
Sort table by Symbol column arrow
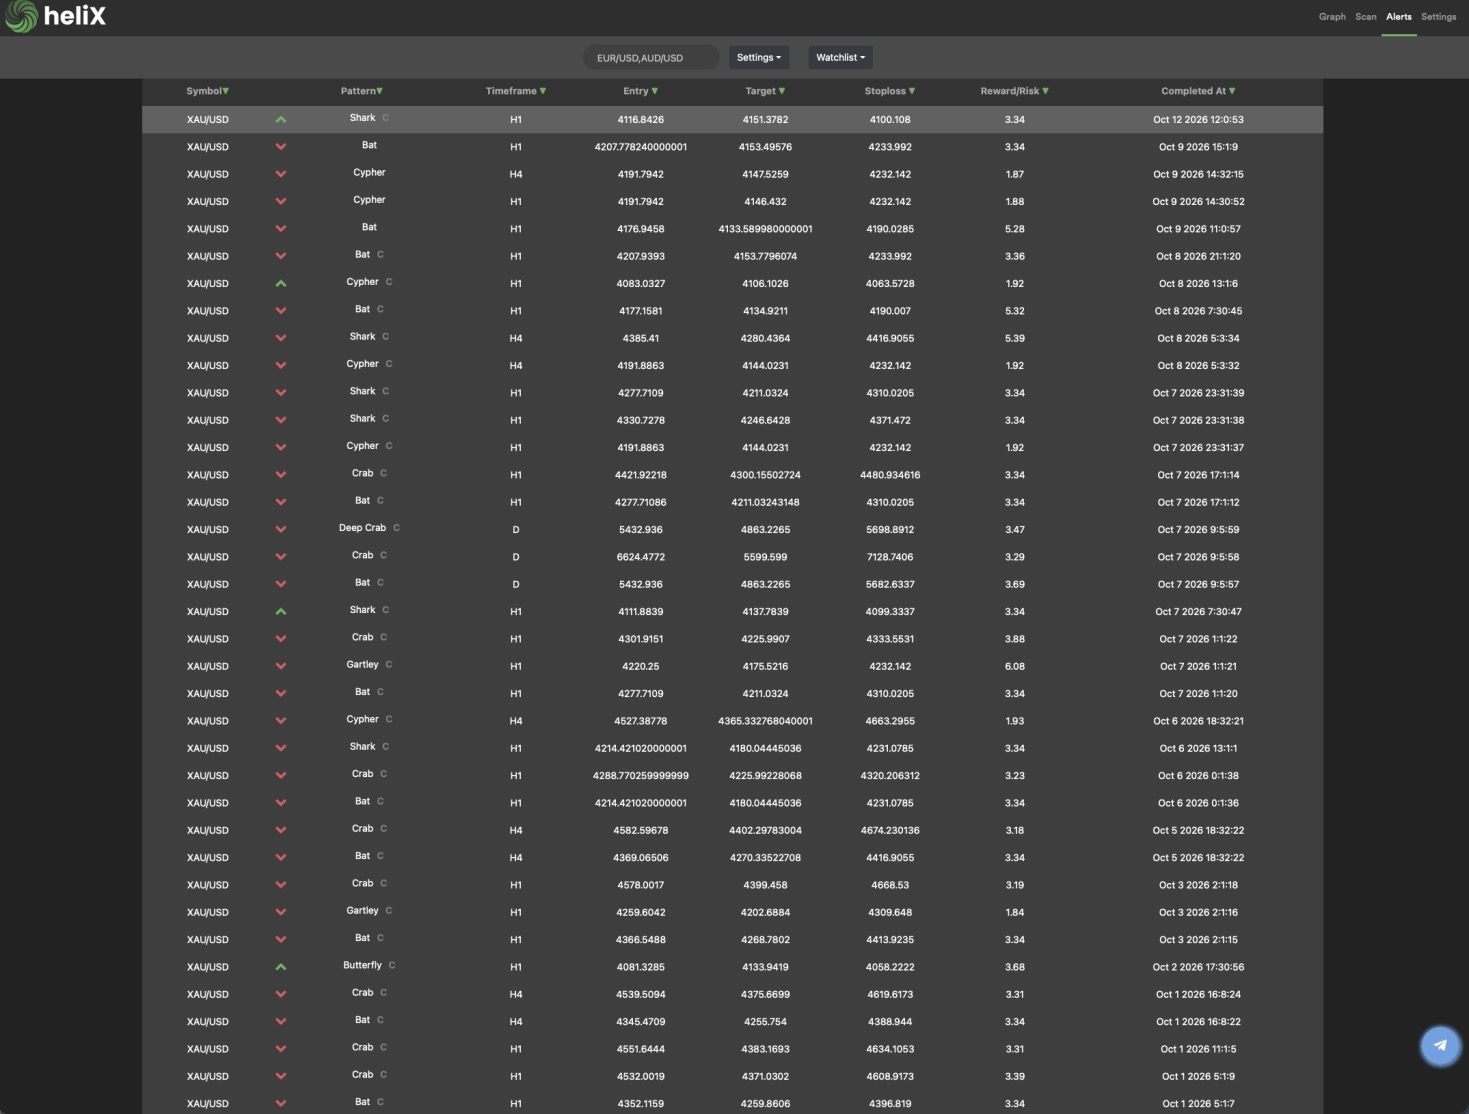pos(226,91)
